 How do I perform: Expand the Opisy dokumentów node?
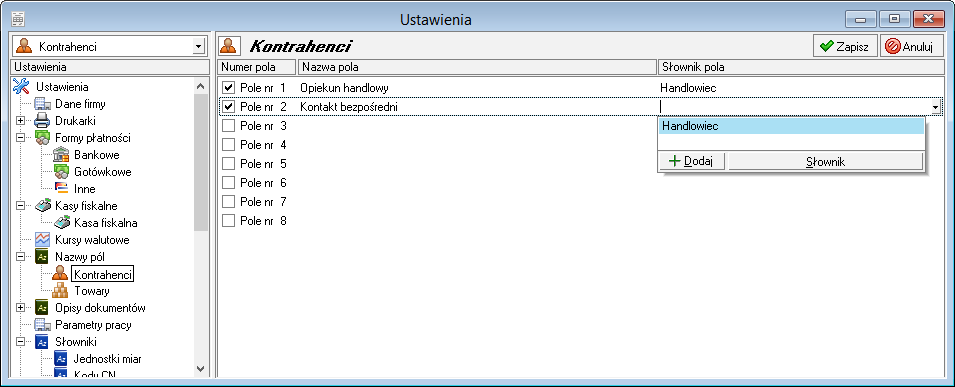(x=21, y=308)
